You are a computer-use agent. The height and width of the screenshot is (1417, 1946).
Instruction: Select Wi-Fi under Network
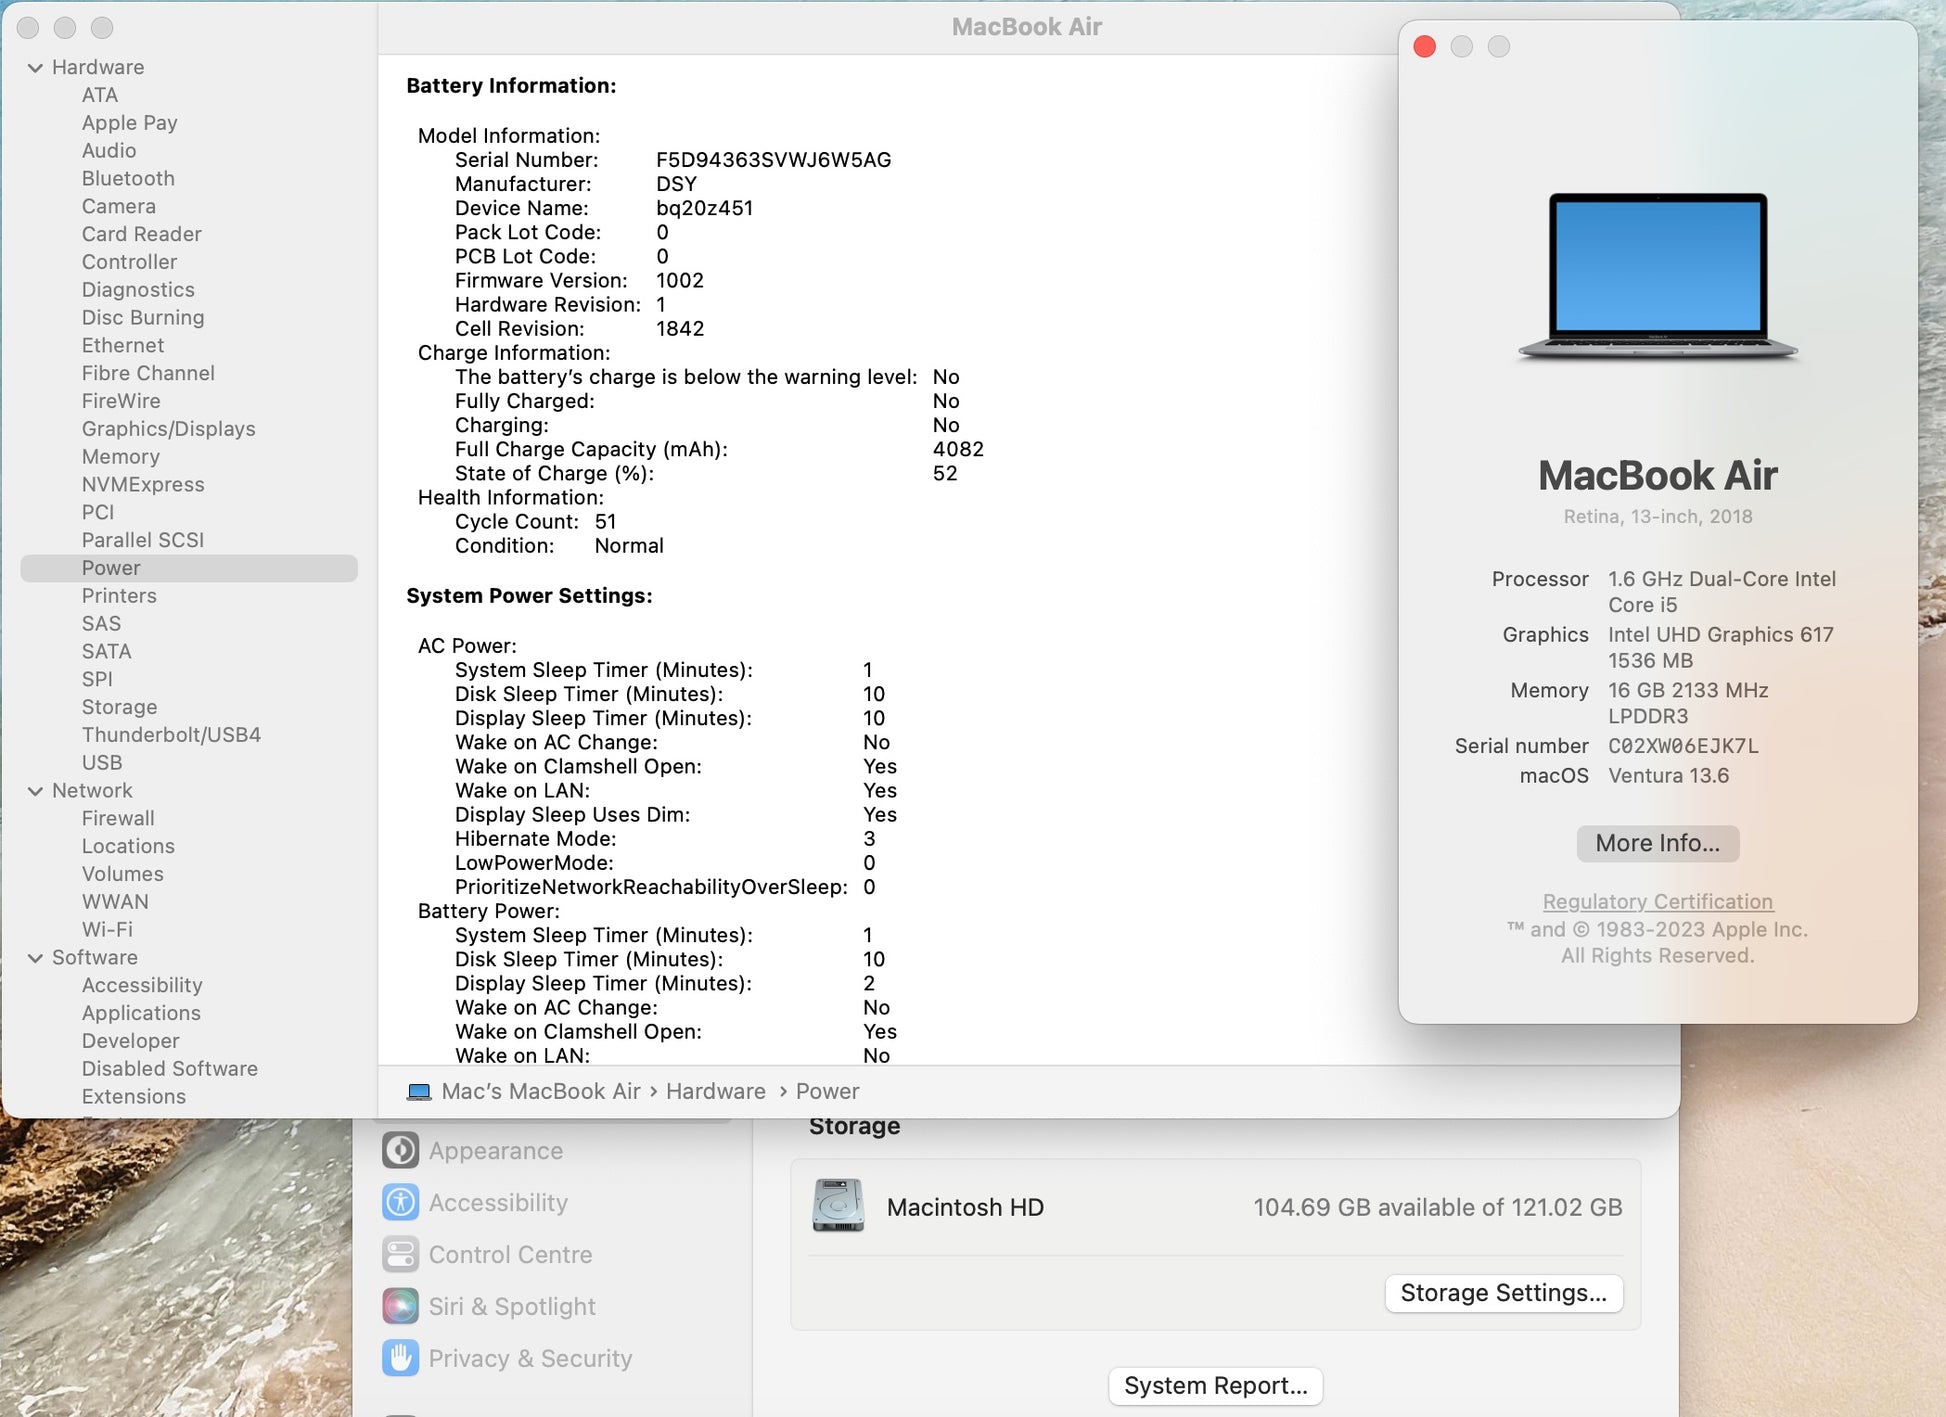(x=107, y=930)
